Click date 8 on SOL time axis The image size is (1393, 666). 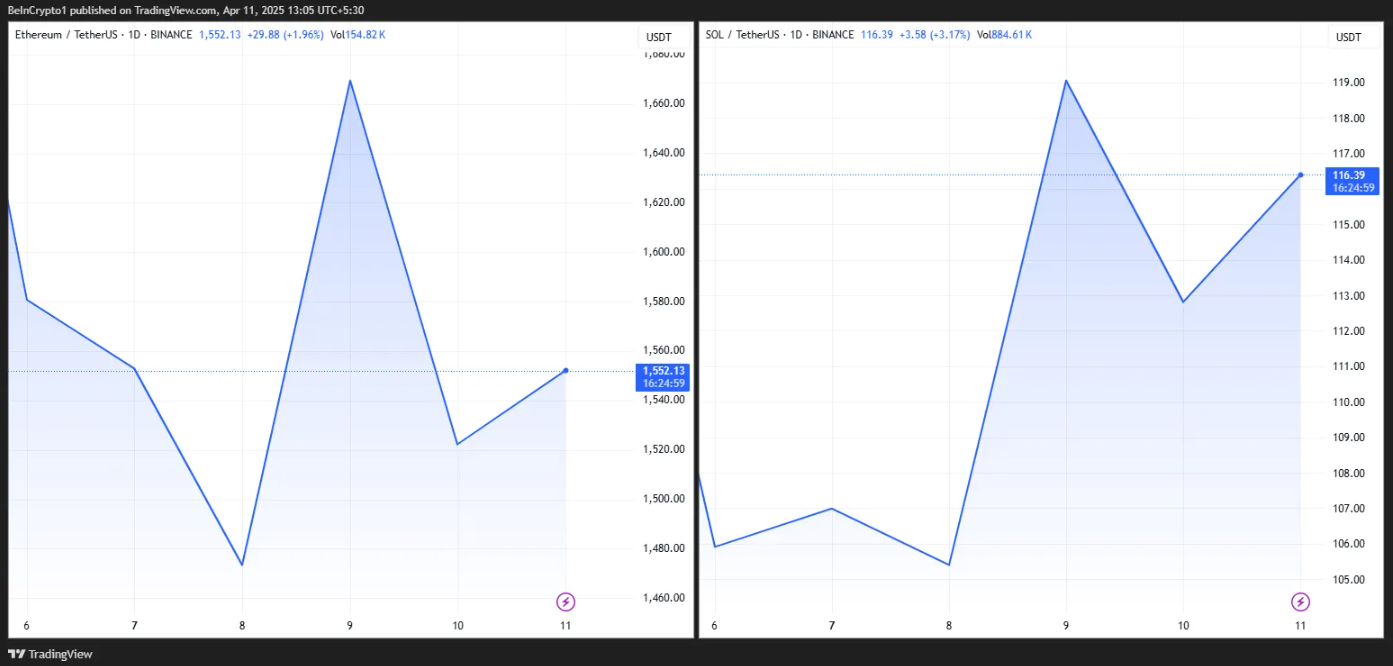tap(948, 625)
